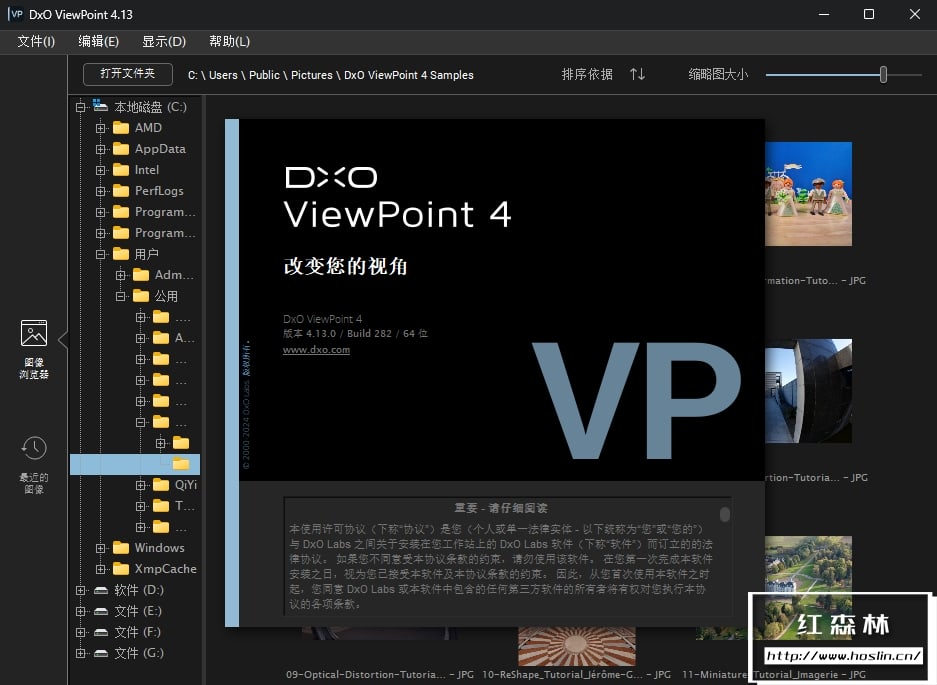The image size is (937, 685).
Task: Select the QiYi folder icon
Action: (x=161, y=485)
